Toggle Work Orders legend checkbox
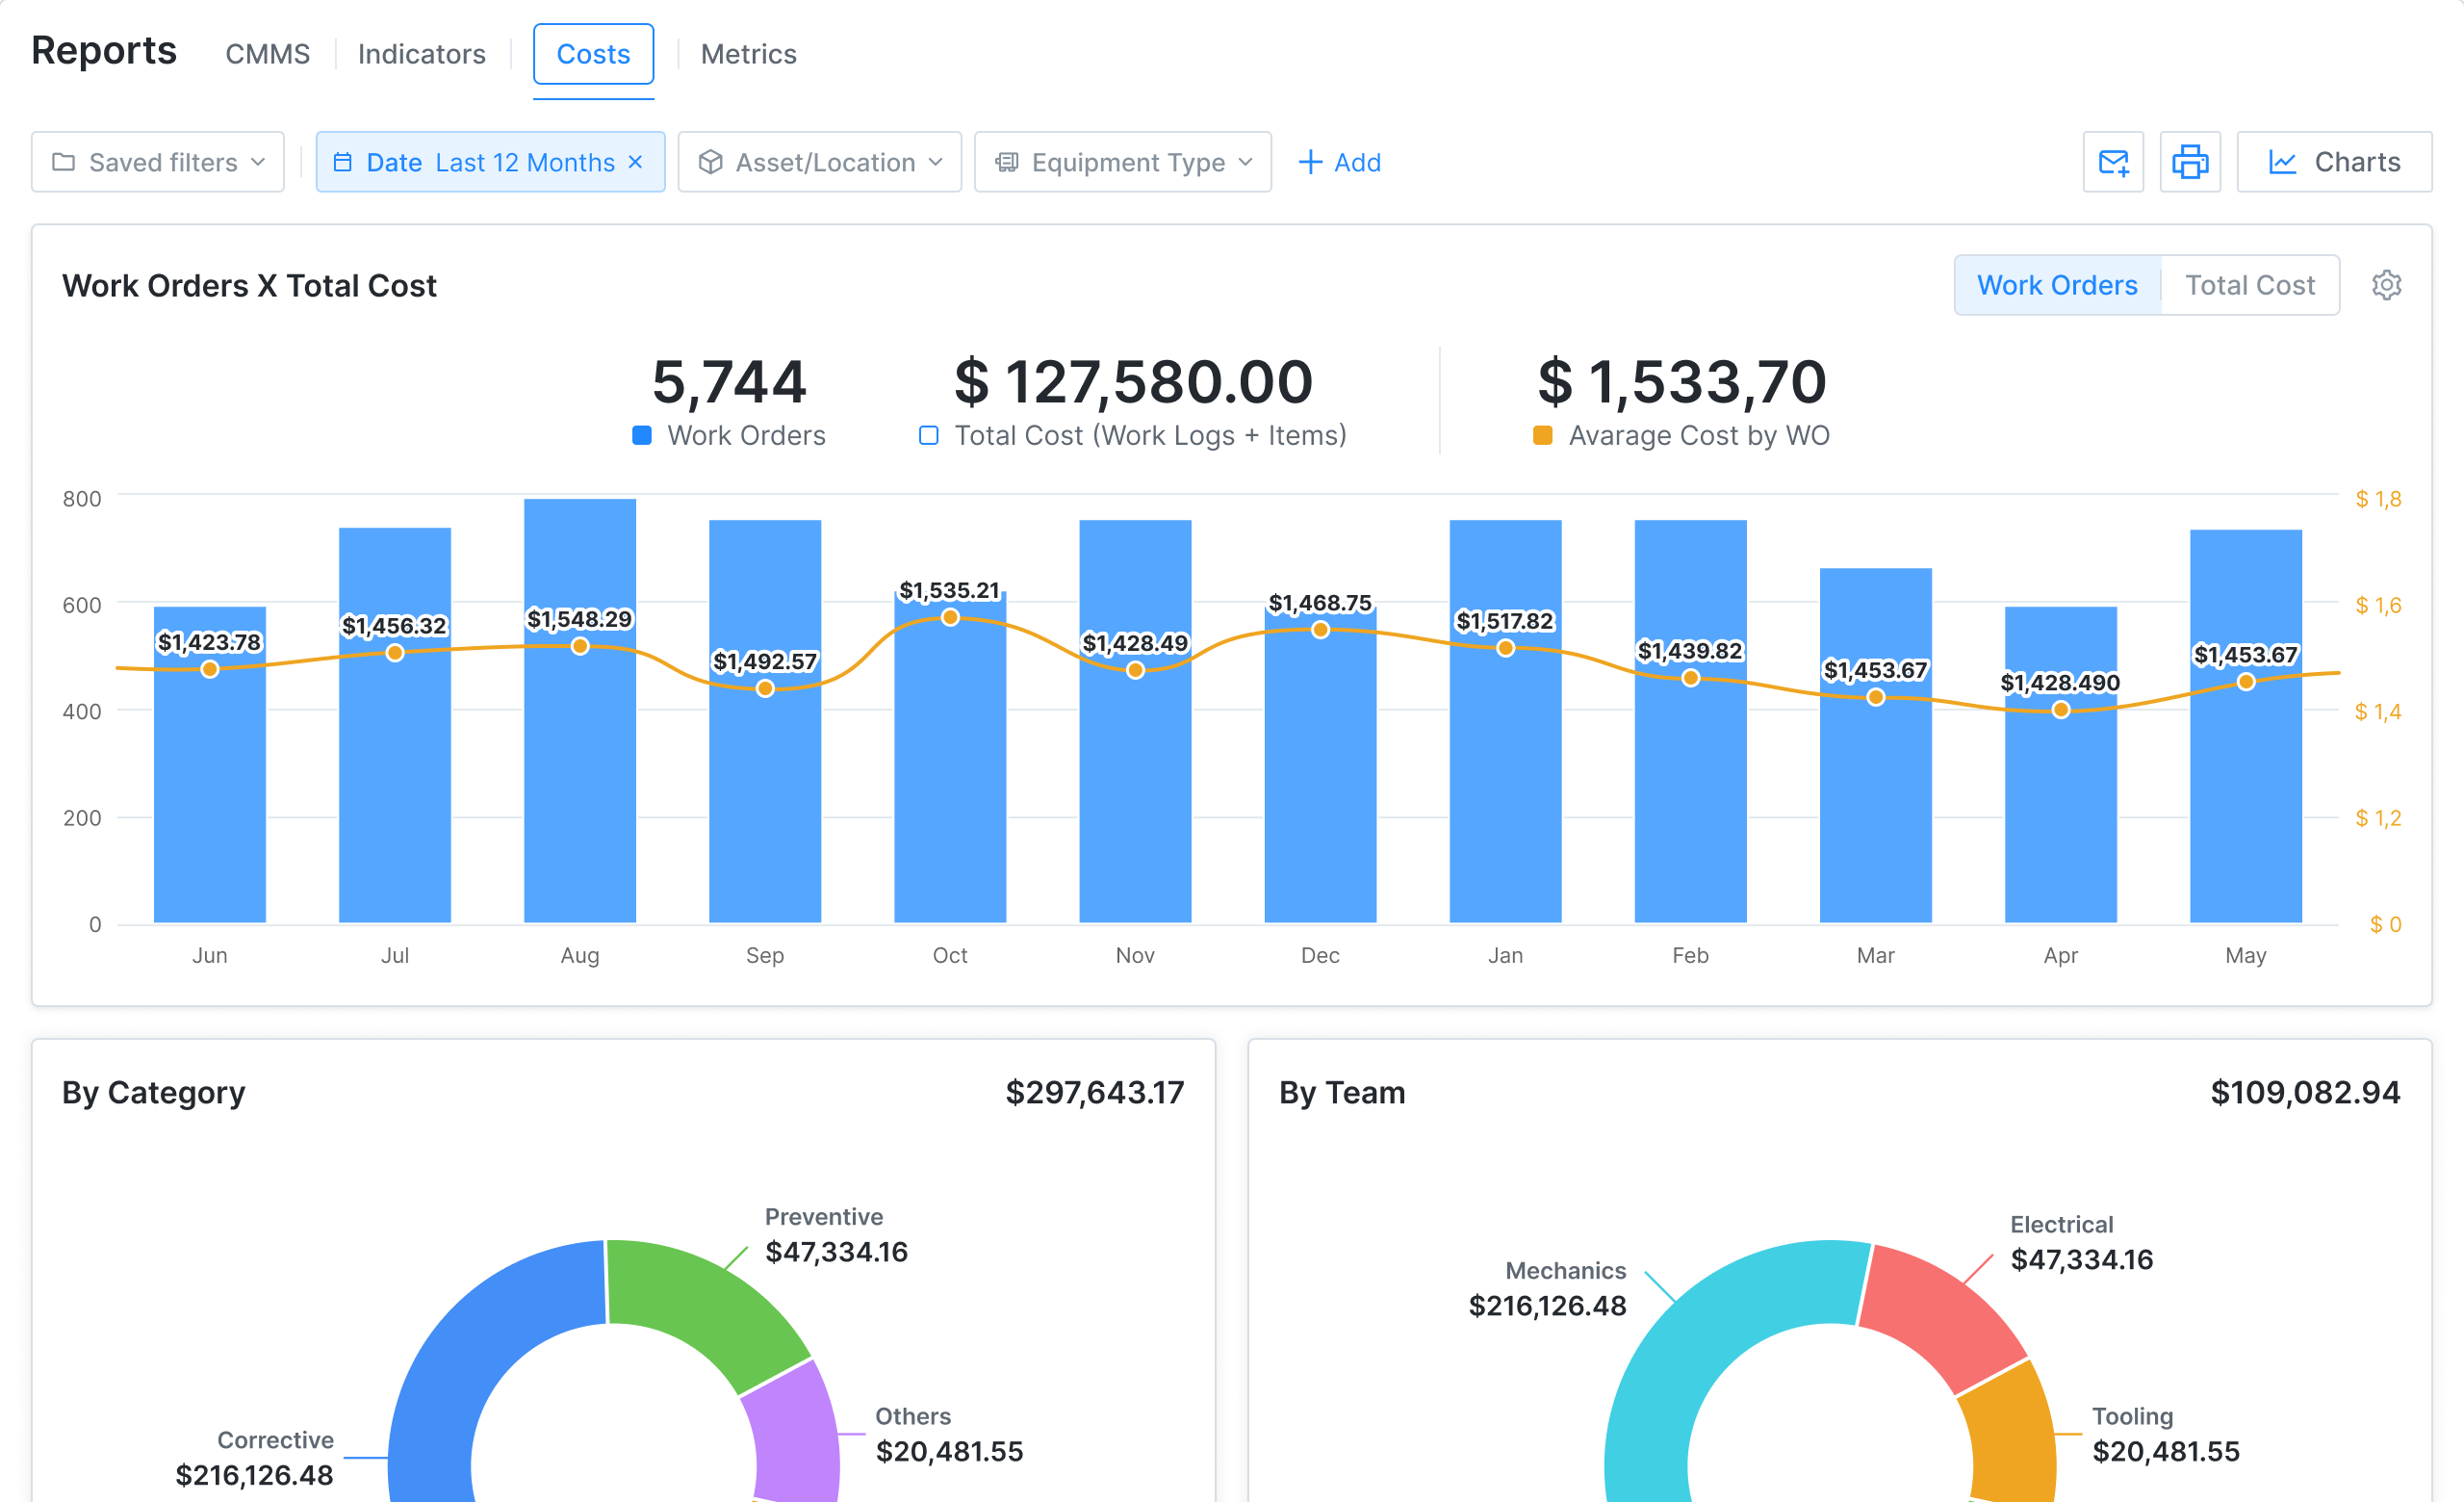The width and height of the screenshot is (2464, 1502). click(642, 435)
